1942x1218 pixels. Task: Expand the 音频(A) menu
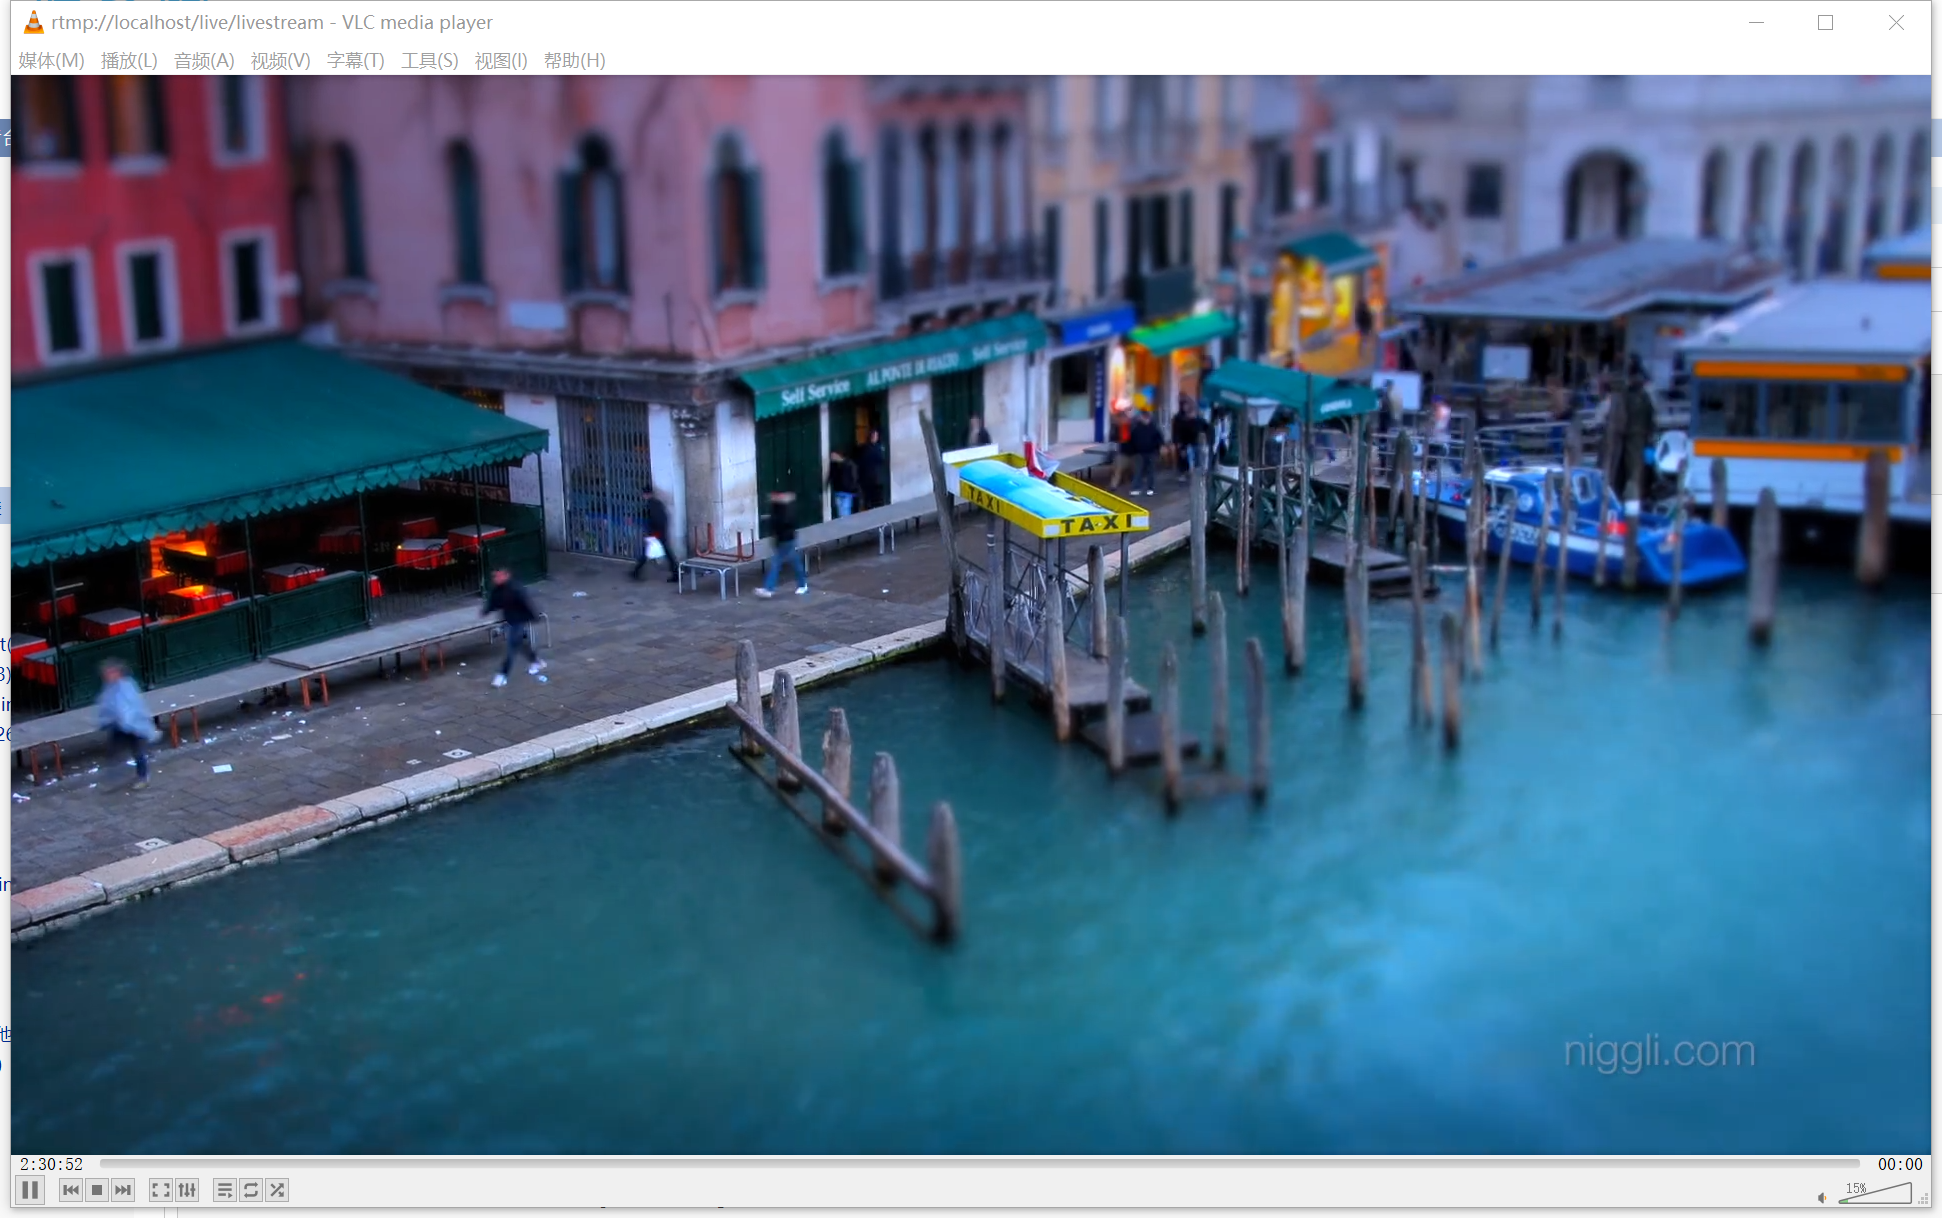(x=204, y=61)
